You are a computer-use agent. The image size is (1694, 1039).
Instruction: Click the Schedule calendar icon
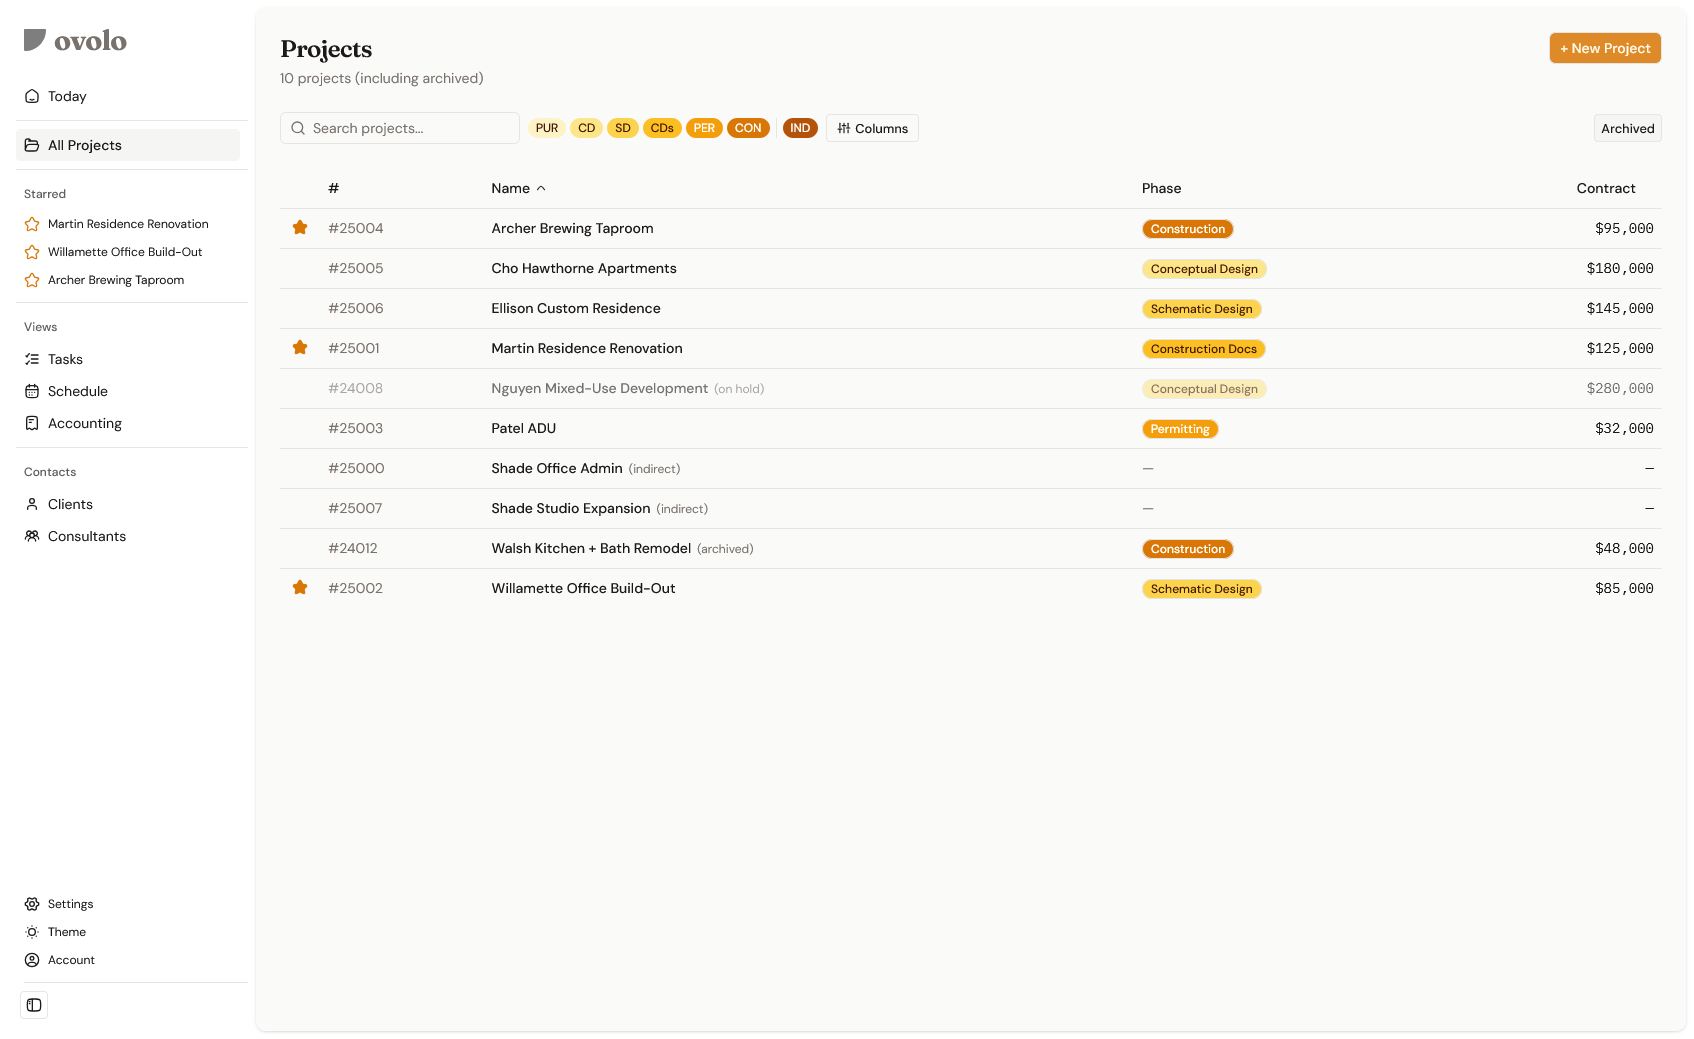click(x=32, y=391)
